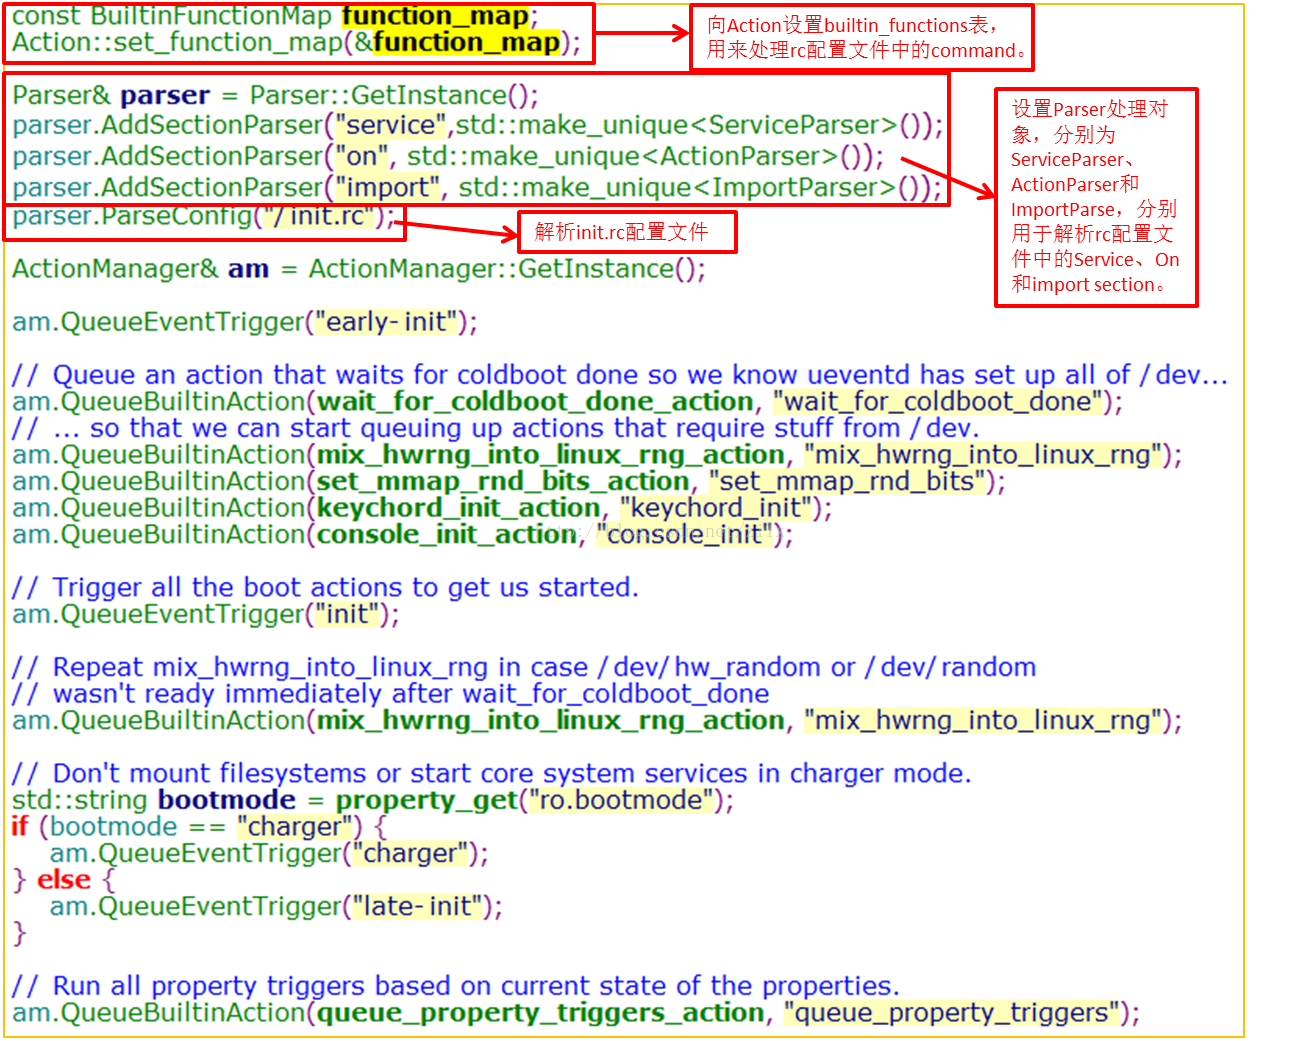This screenshot has height=1041, width=1300.
Task: Click the property_get function name
Action: (x=426, y=800)
